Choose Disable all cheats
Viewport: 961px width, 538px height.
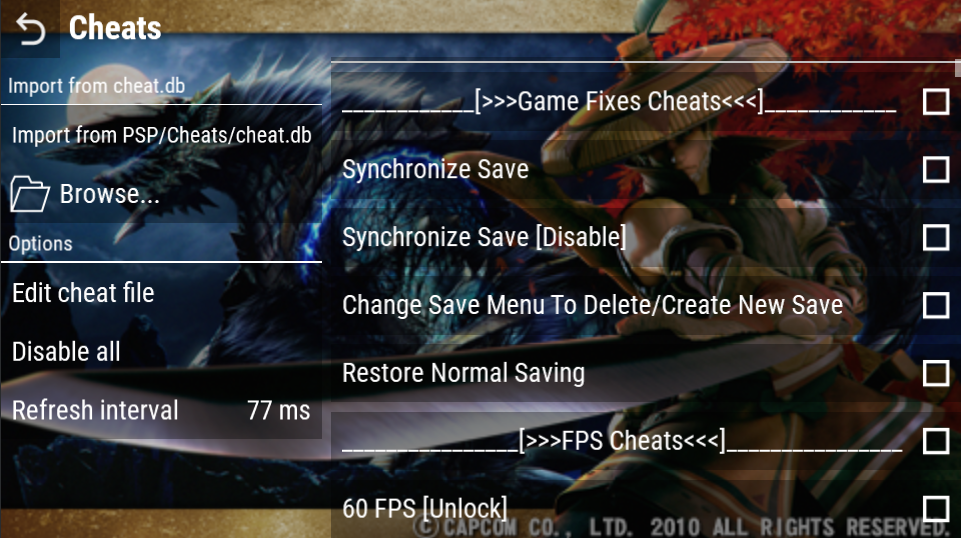[161, 352]
